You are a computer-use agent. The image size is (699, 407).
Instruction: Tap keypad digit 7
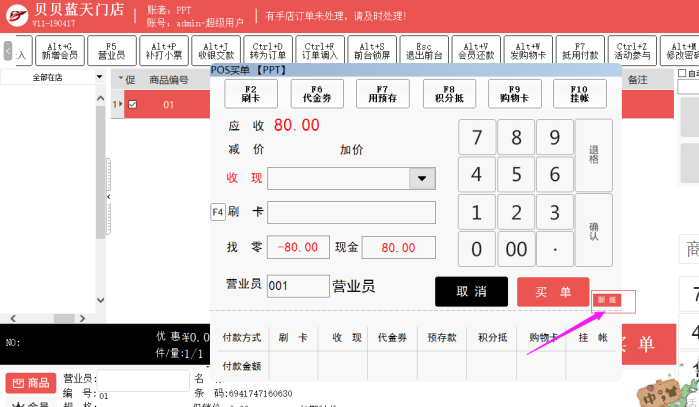coord(477,137)
